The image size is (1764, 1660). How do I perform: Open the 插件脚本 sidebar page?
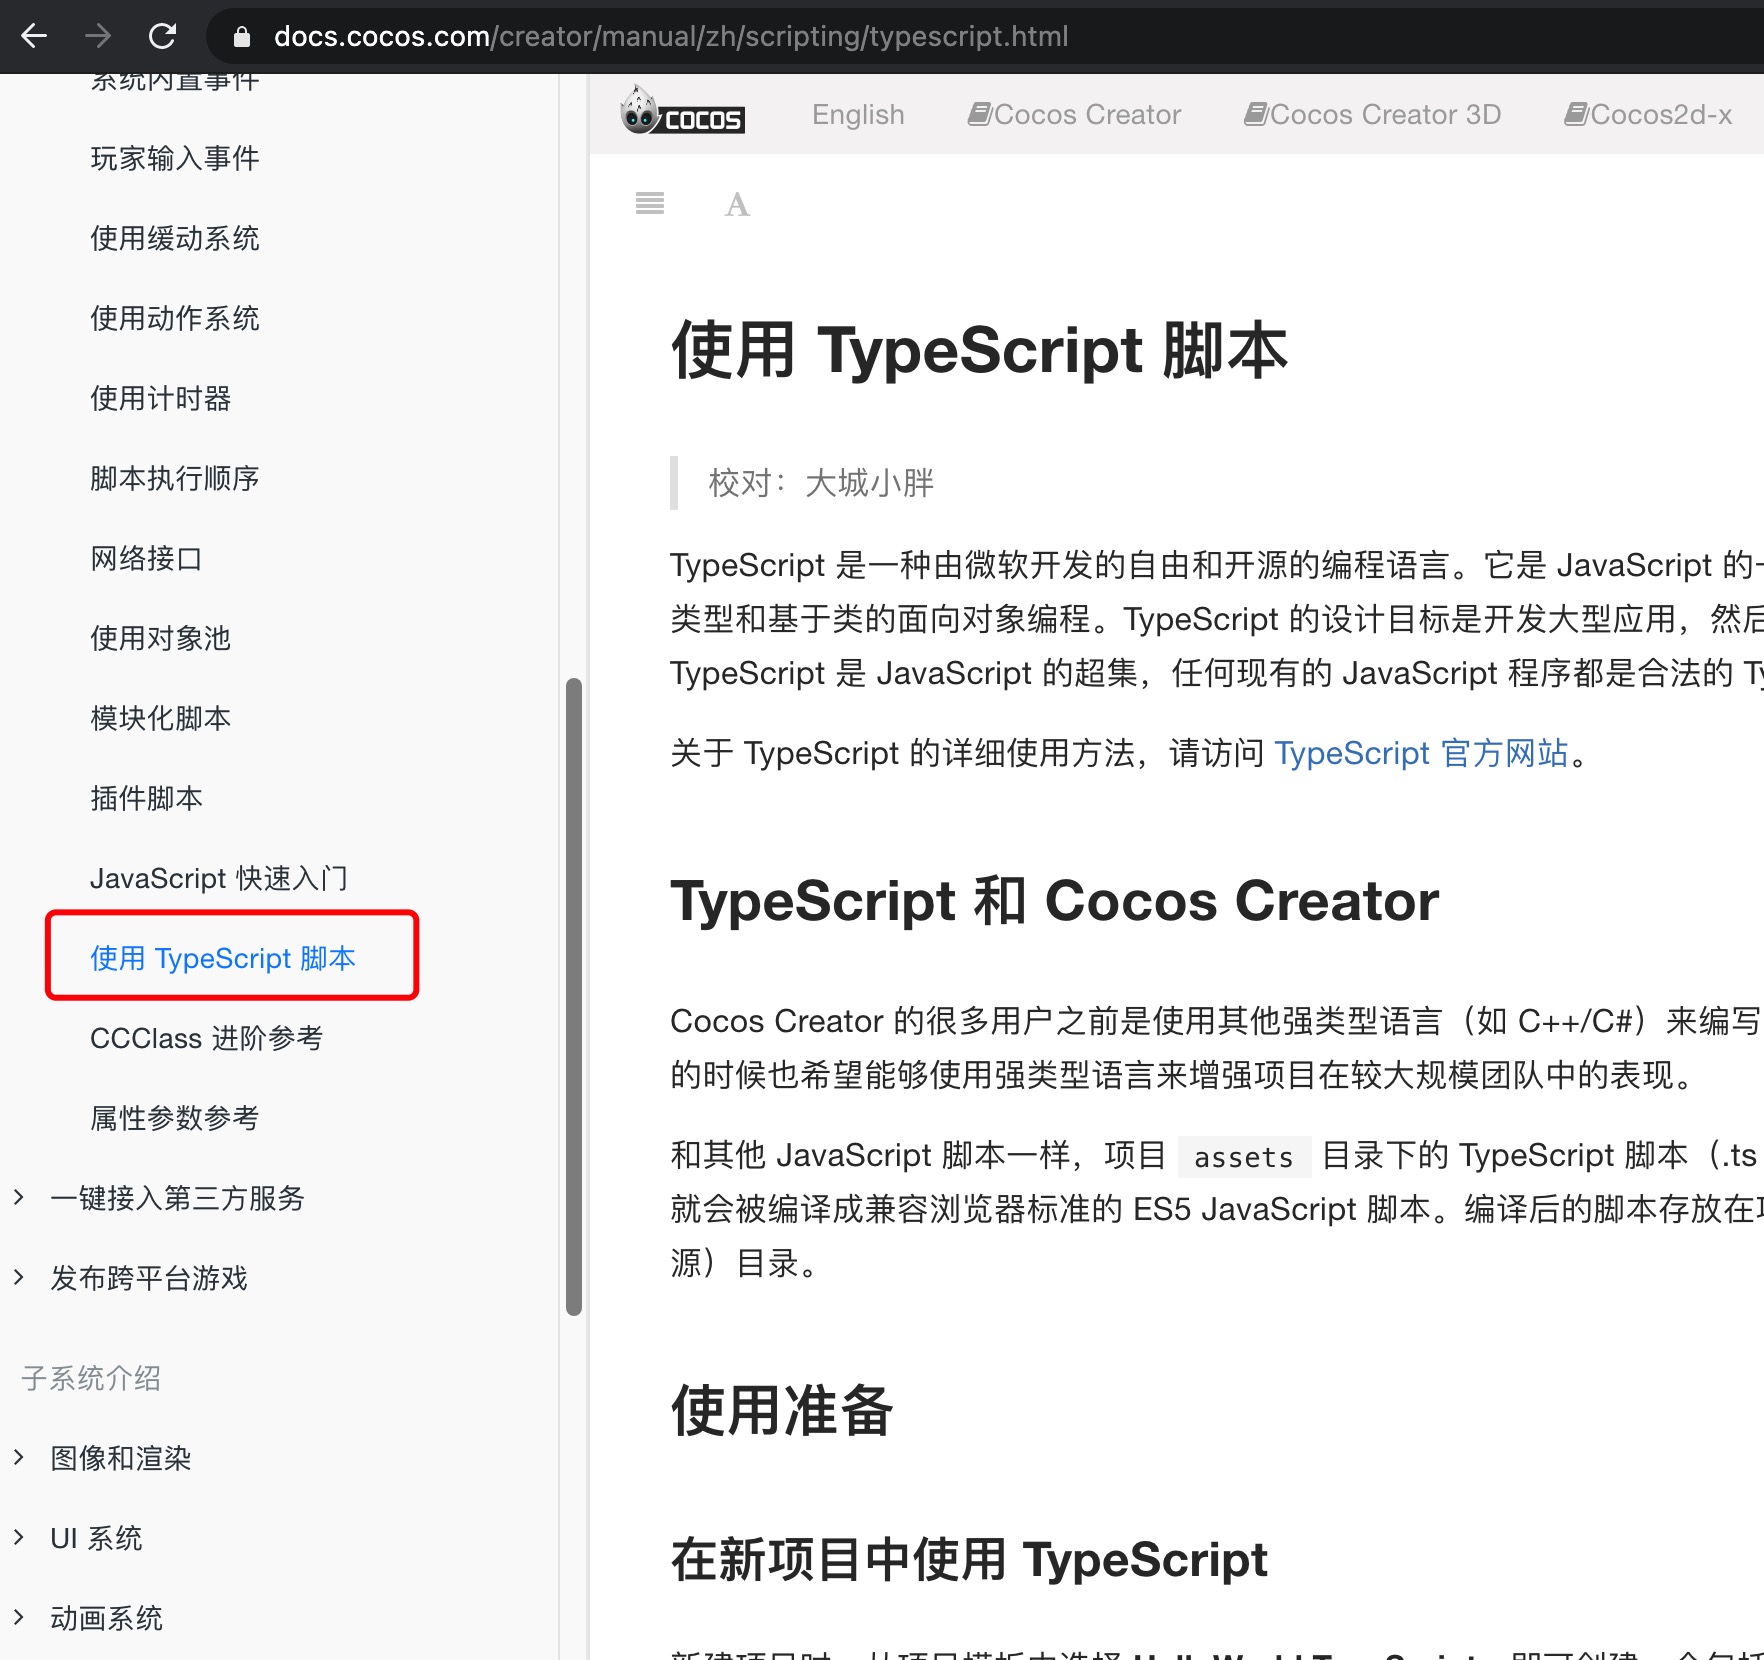click(147, 798)
